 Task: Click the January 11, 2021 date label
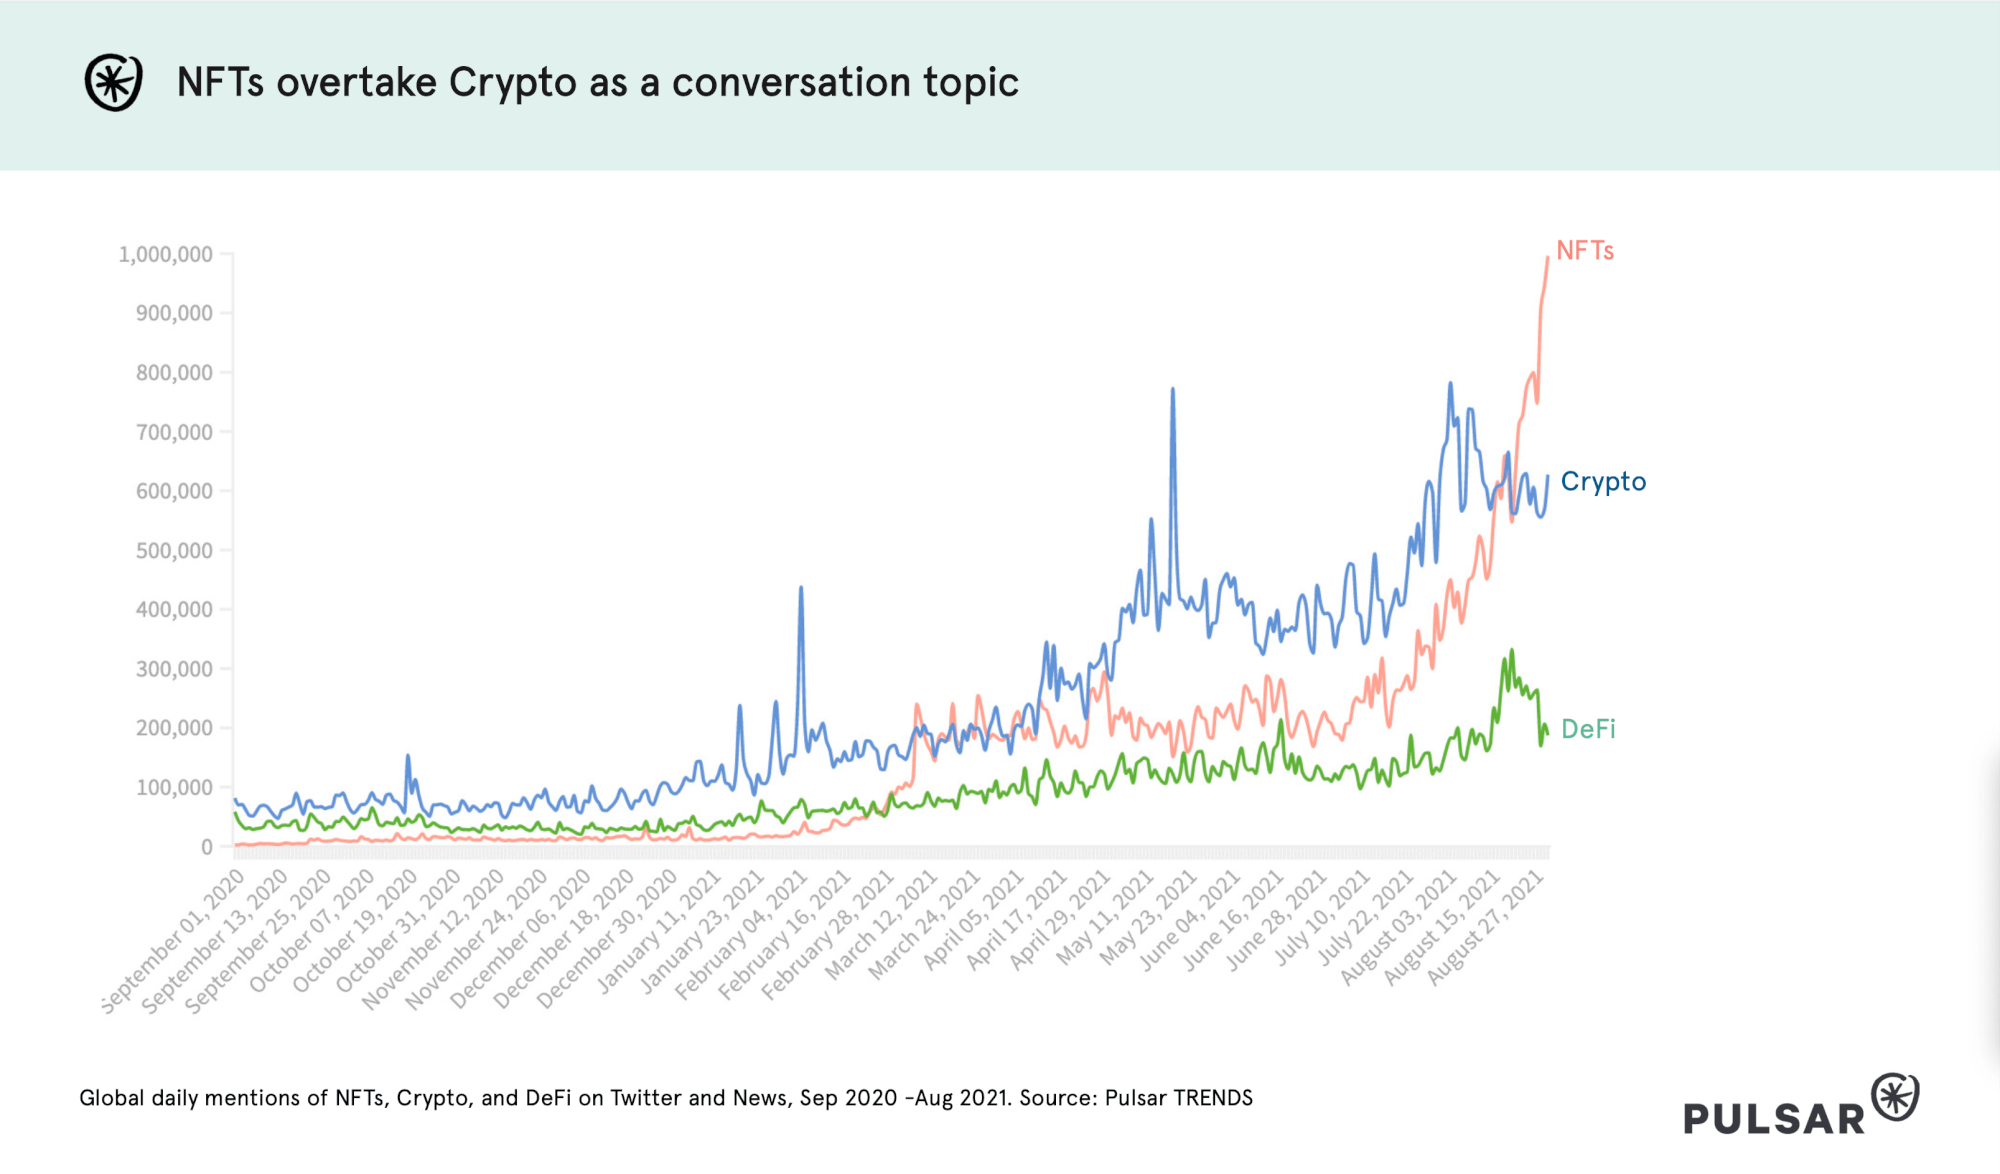click(659, 932)
